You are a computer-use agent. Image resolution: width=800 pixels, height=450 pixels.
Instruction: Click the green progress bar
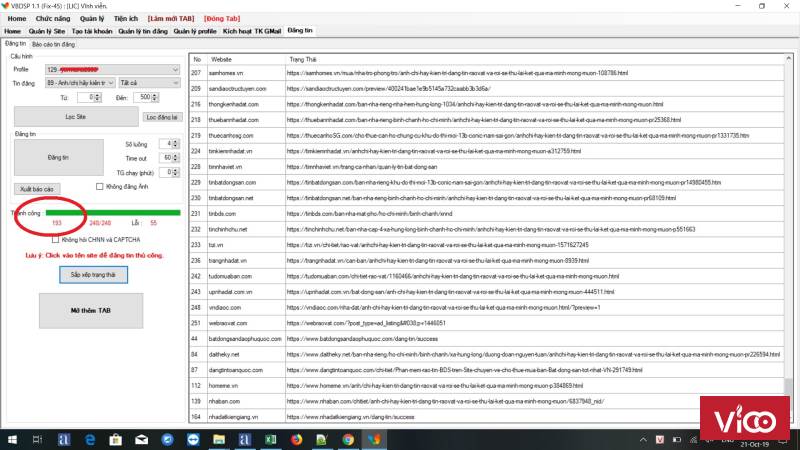click(x=113, y=213)
